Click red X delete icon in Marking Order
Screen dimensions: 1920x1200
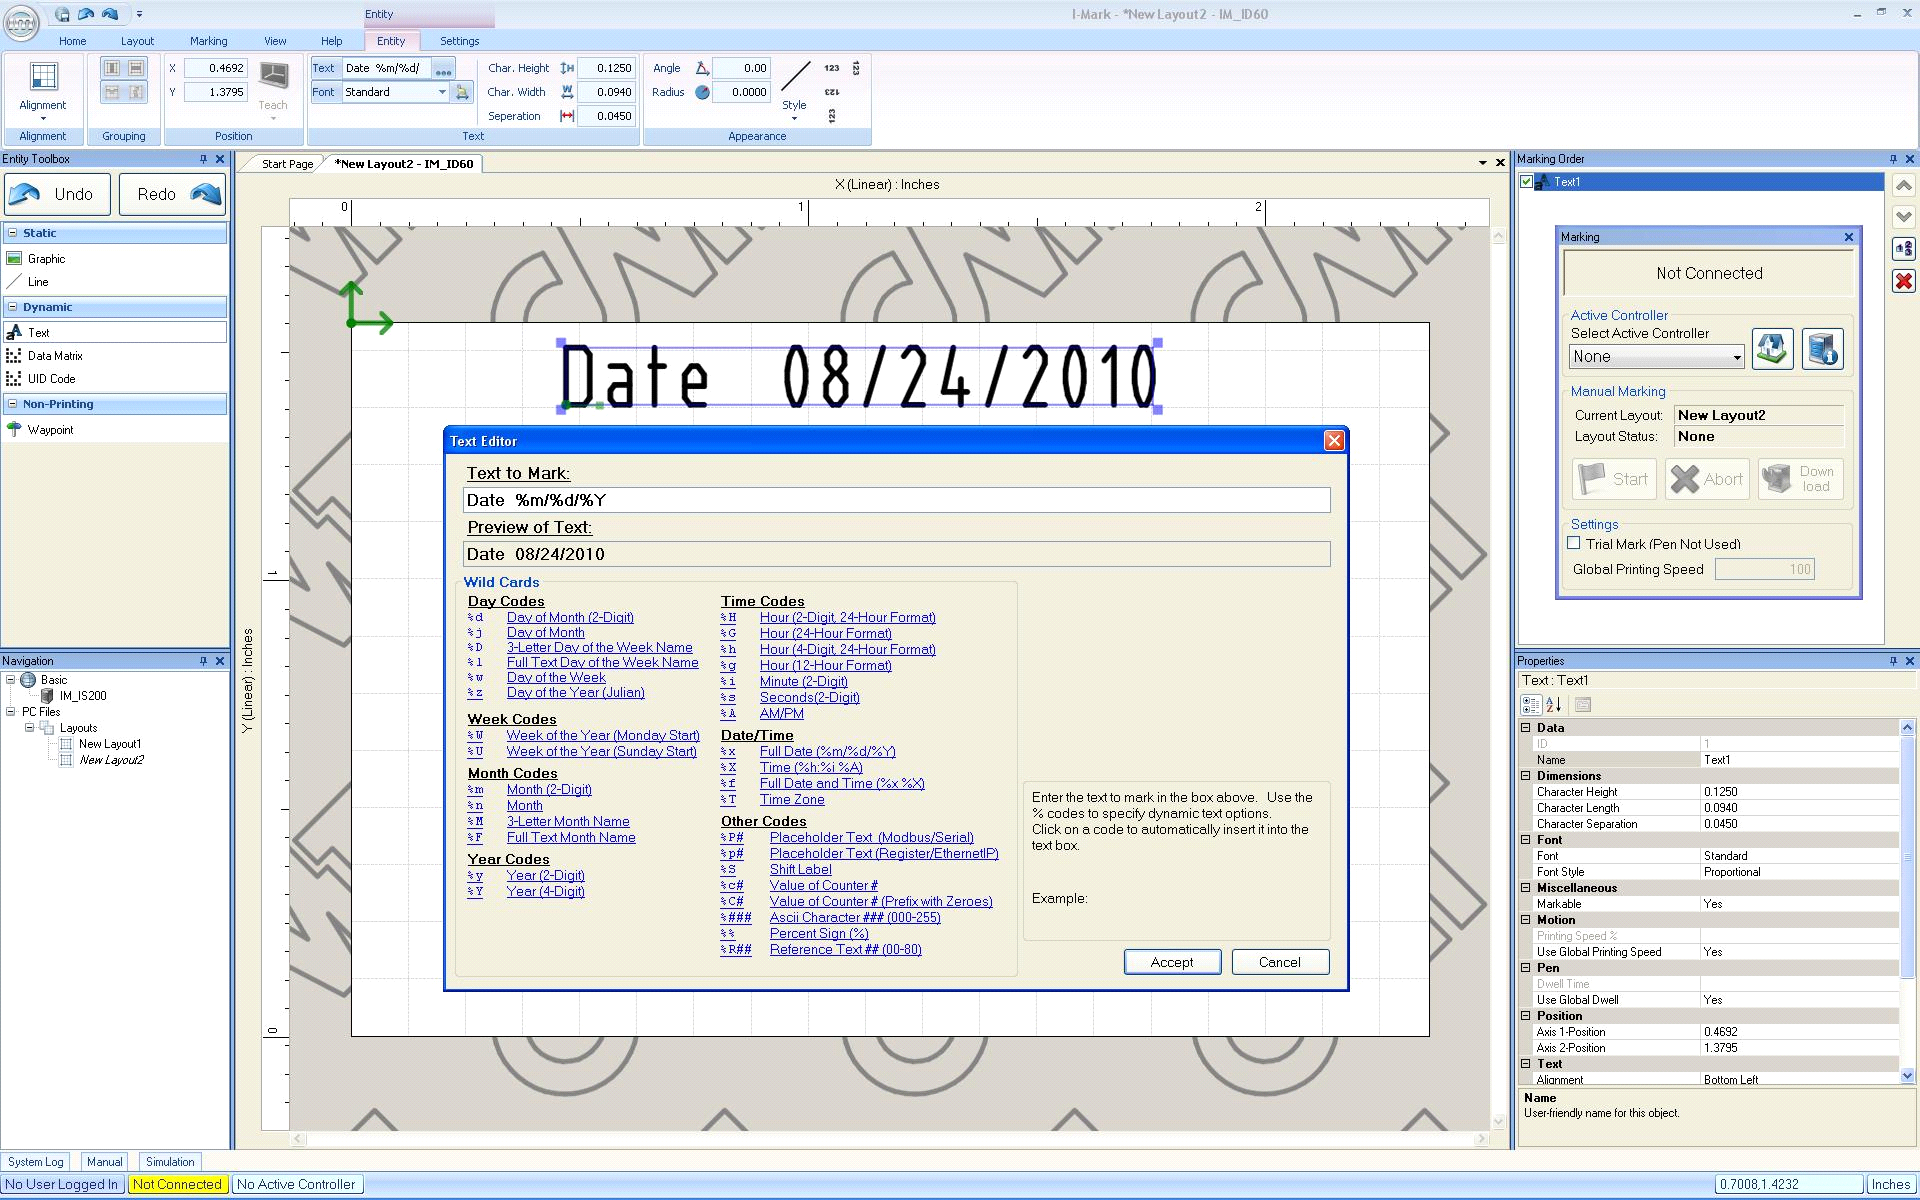tap(1904, 281)
